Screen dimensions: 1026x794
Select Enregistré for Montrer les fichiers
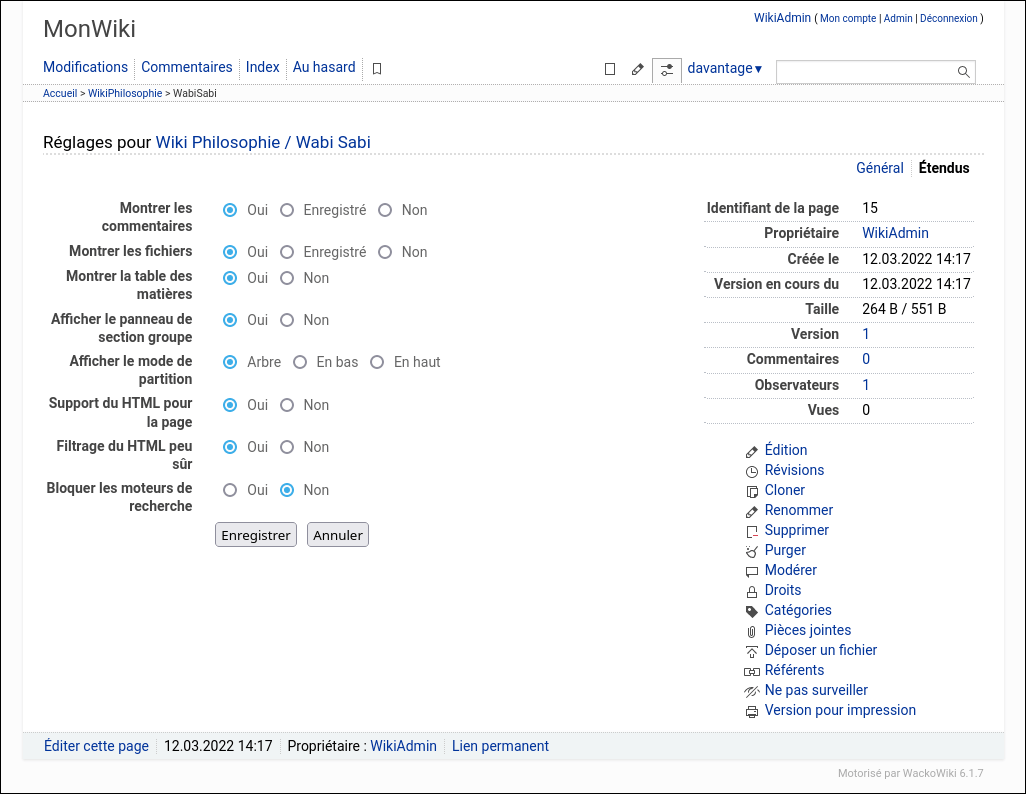(287, 252)
